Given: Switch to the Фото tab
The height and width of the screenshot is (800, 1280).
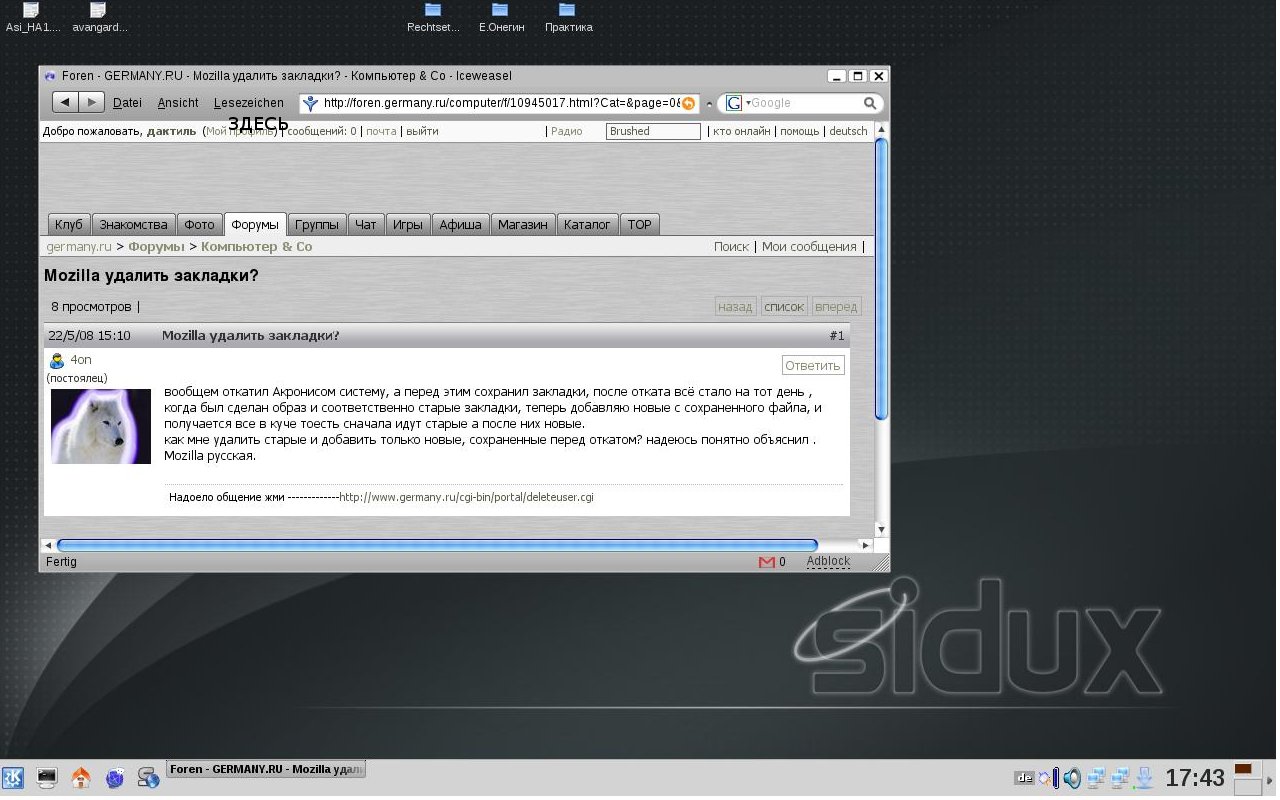Looking at the screenshot, I should 200,224.
